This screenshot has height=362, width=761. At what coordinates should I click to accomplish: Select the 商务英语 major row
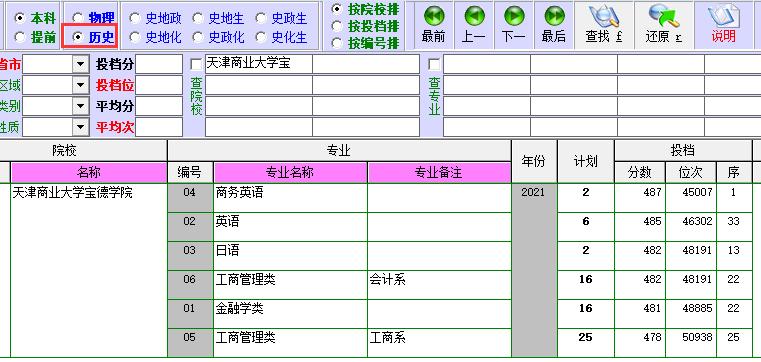click(x=290, y=198)
